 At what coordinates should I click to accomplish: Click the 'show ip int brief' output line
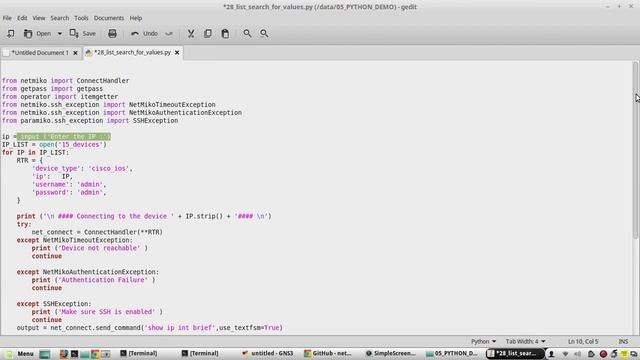(x=149, y=328)
